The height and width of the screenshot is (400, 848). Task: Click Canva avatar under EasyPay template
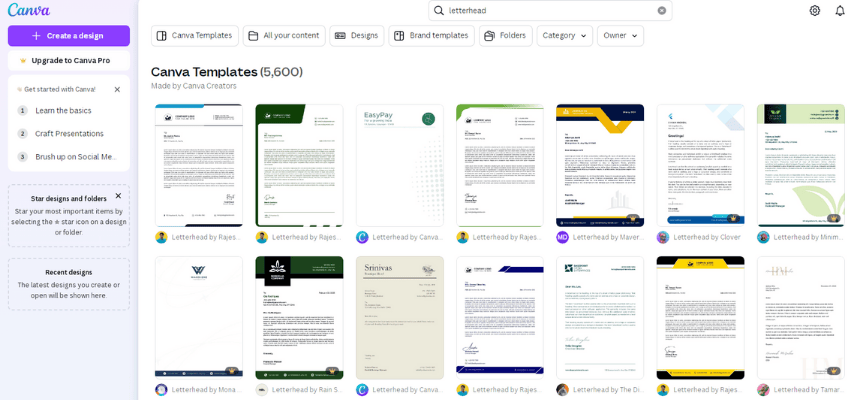362,237
